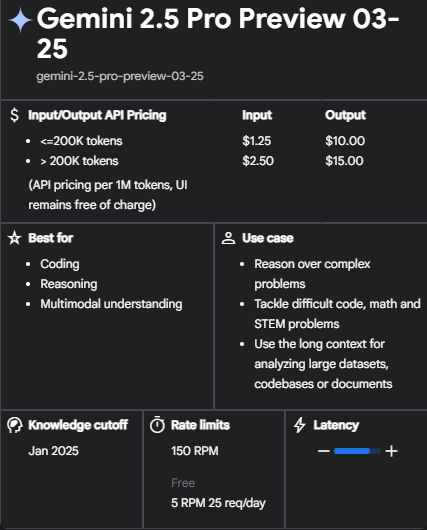
Task: Click the Free tier label
Action: [x=183, y=483]
